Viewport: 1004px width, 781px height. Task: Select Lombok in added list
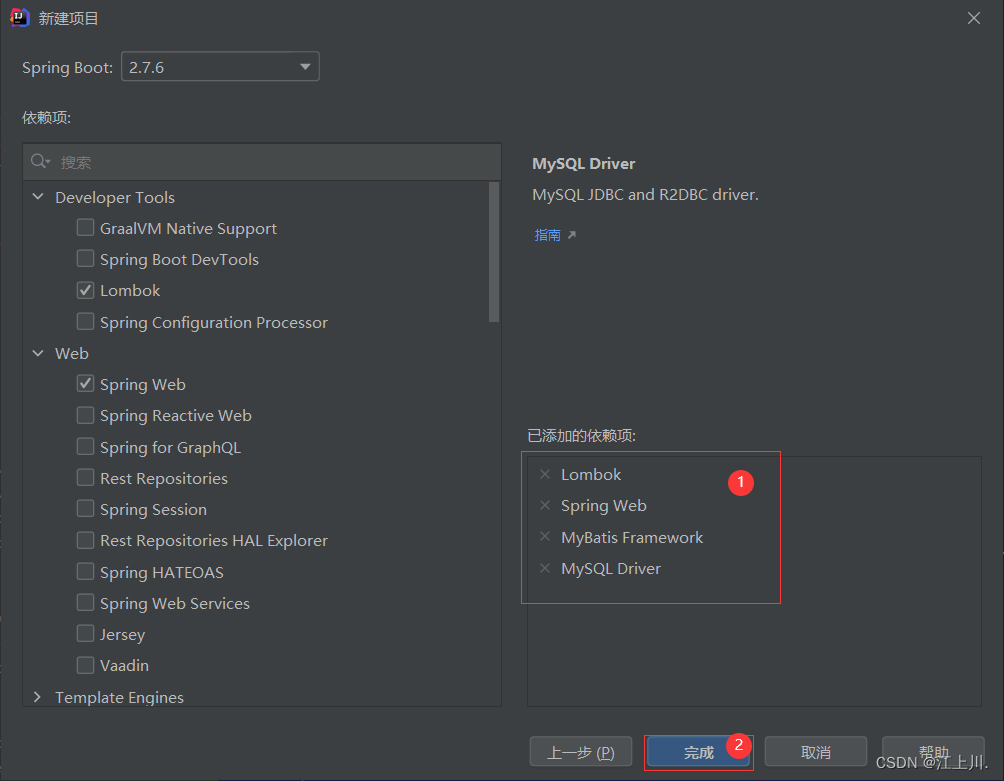pyautogui.click(x=591, y=474)
